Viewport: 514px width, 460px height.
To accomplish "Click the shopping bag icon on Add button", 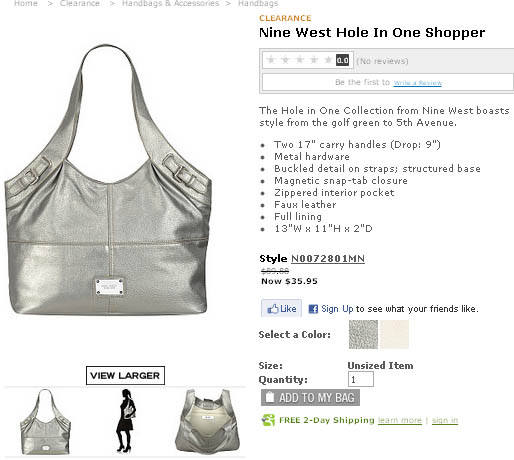I will [270, 397].
